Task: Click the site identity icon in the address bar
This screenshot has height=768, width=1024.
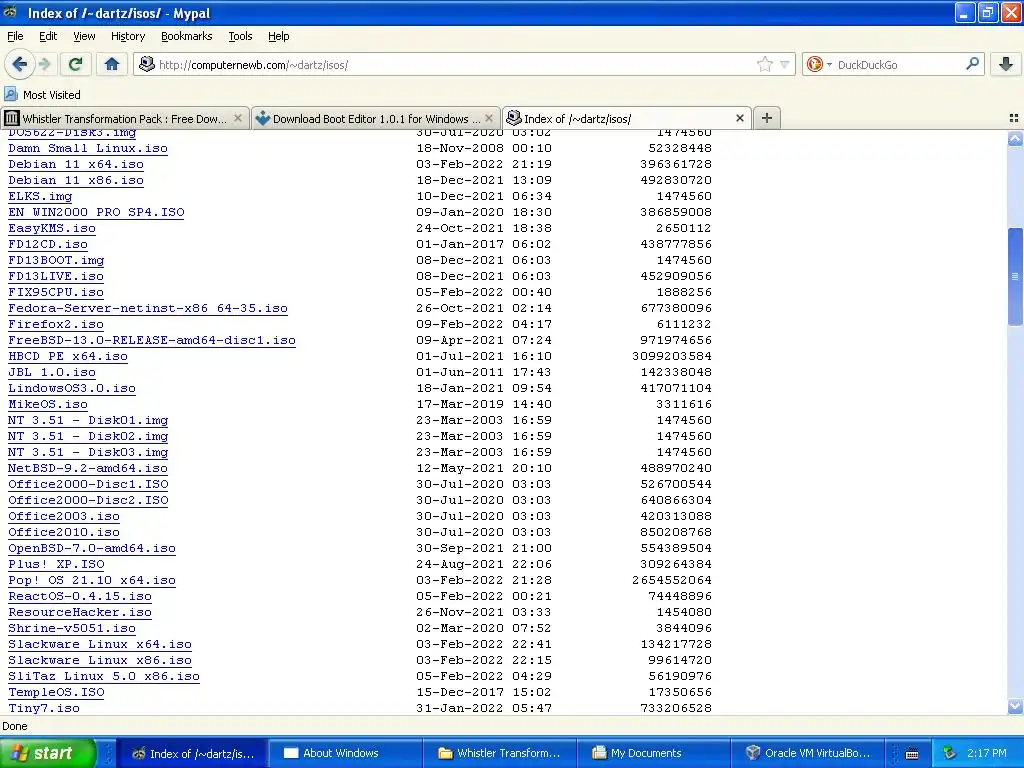Action: click(147, 64)
